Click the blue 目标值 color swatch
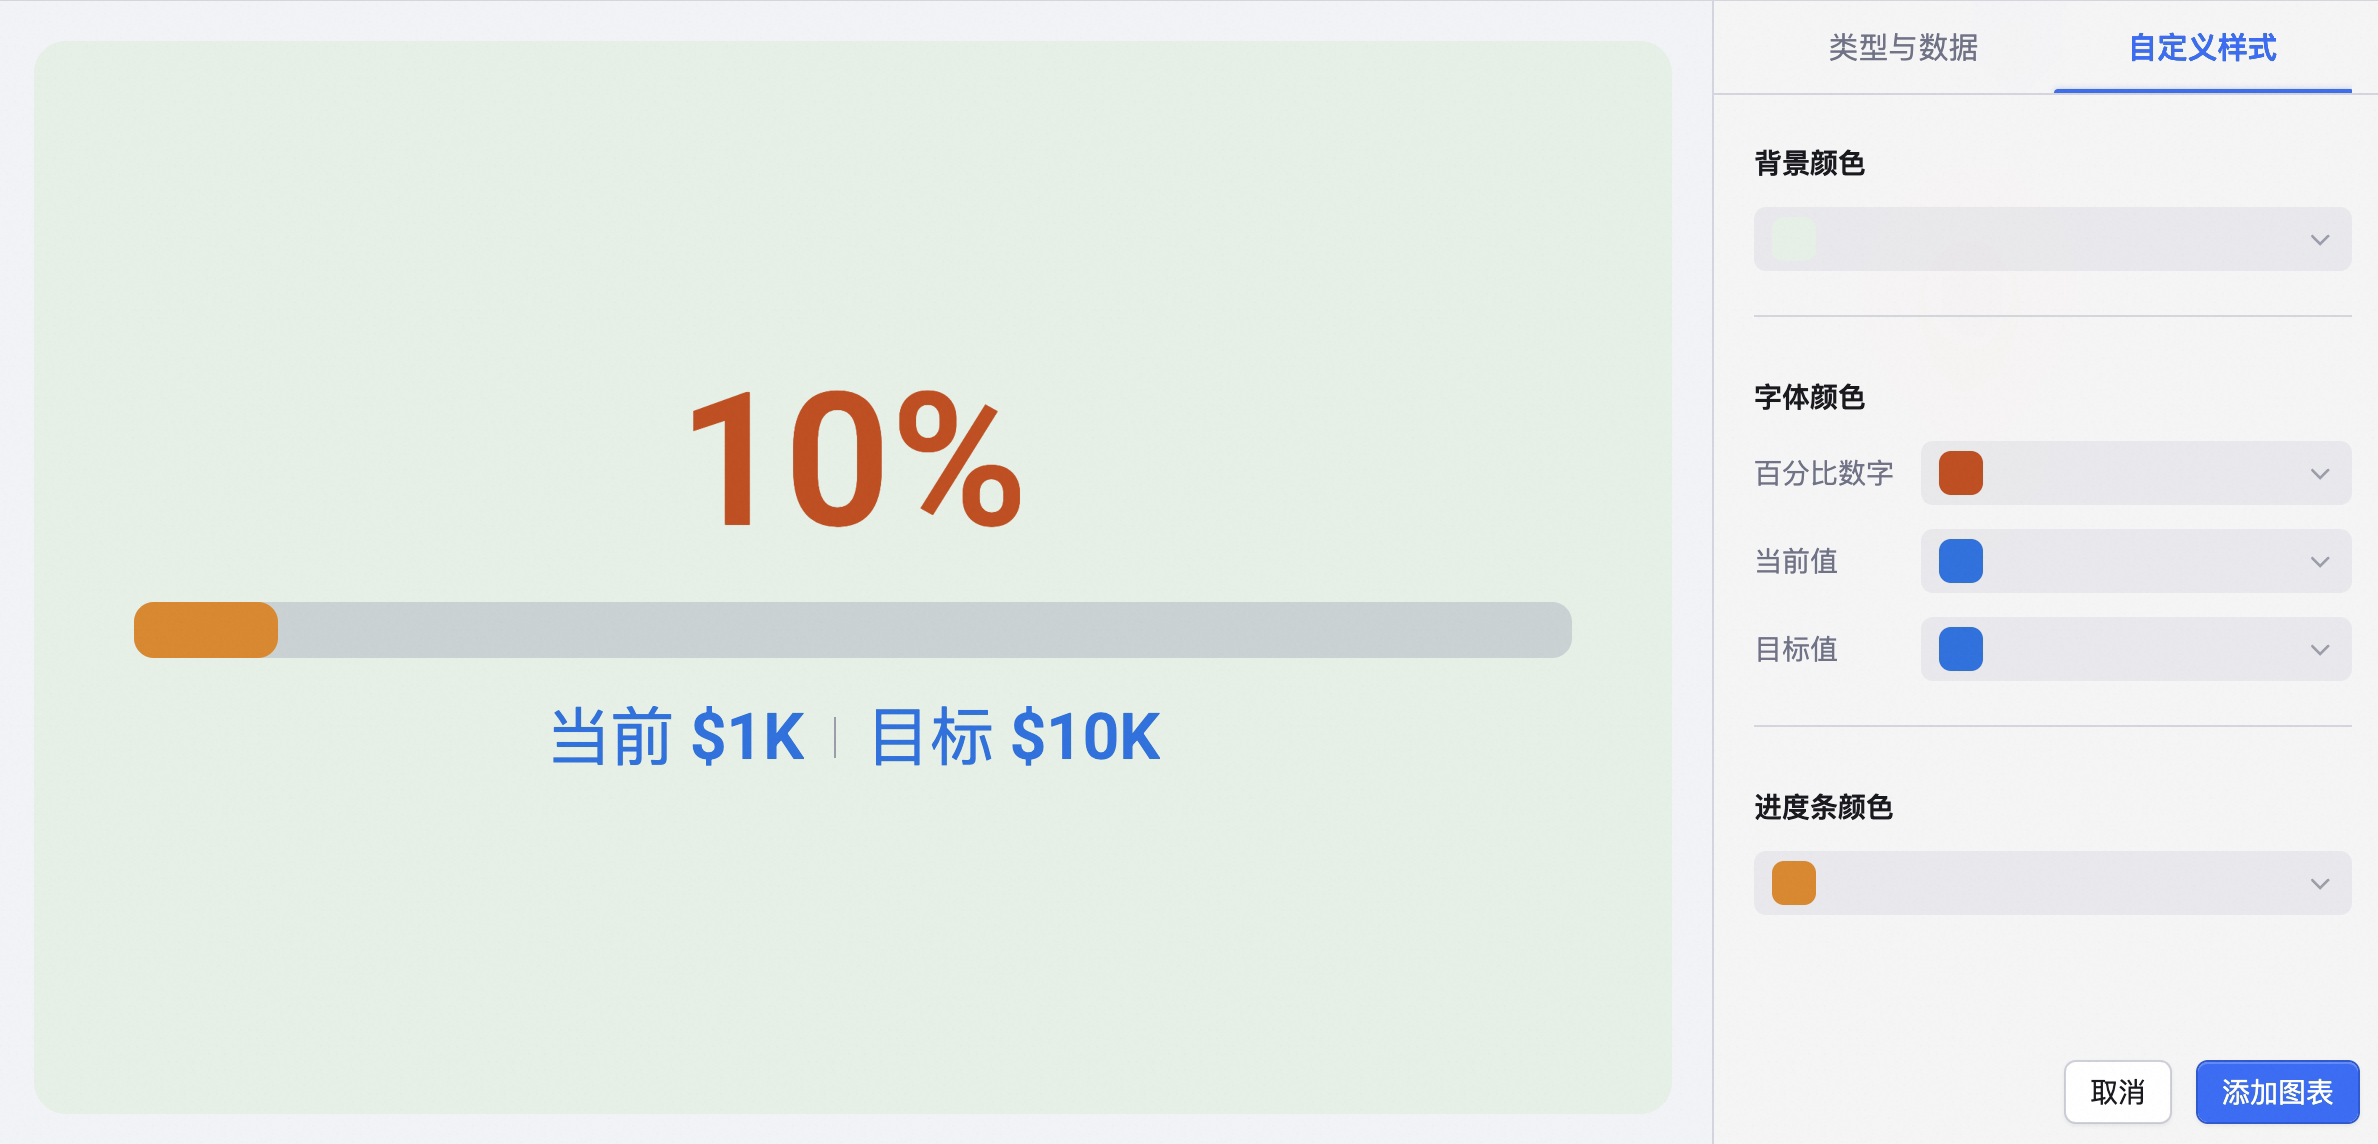 tap(1961, 649)
